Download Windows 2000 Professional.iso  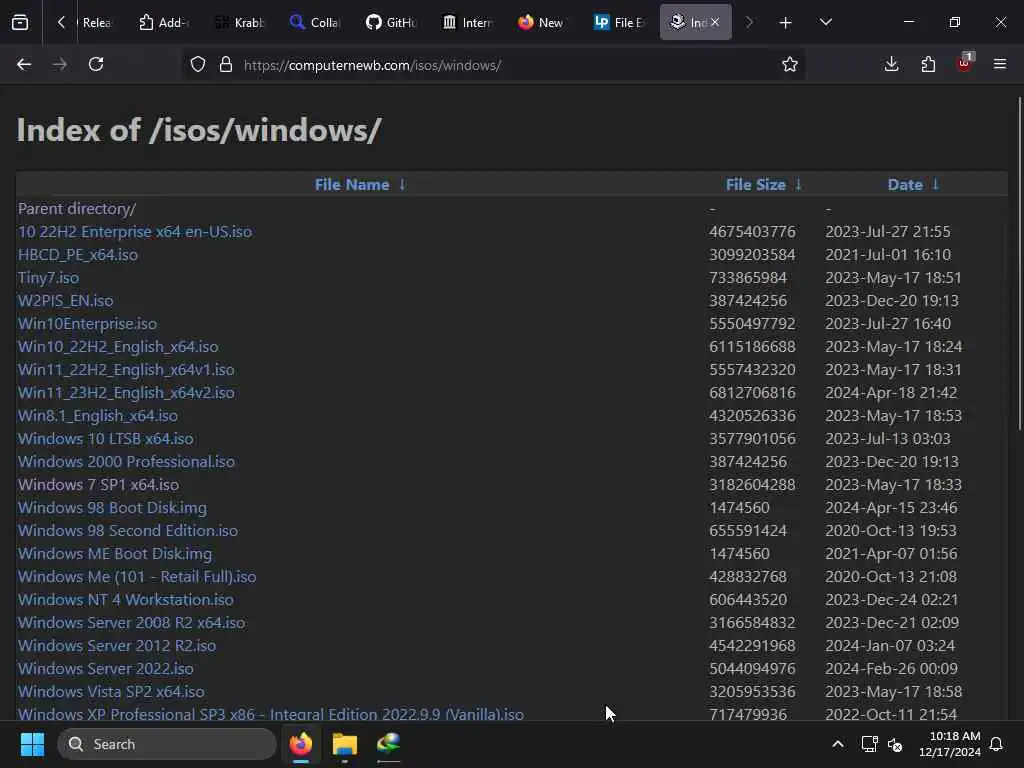coord(127,462)
